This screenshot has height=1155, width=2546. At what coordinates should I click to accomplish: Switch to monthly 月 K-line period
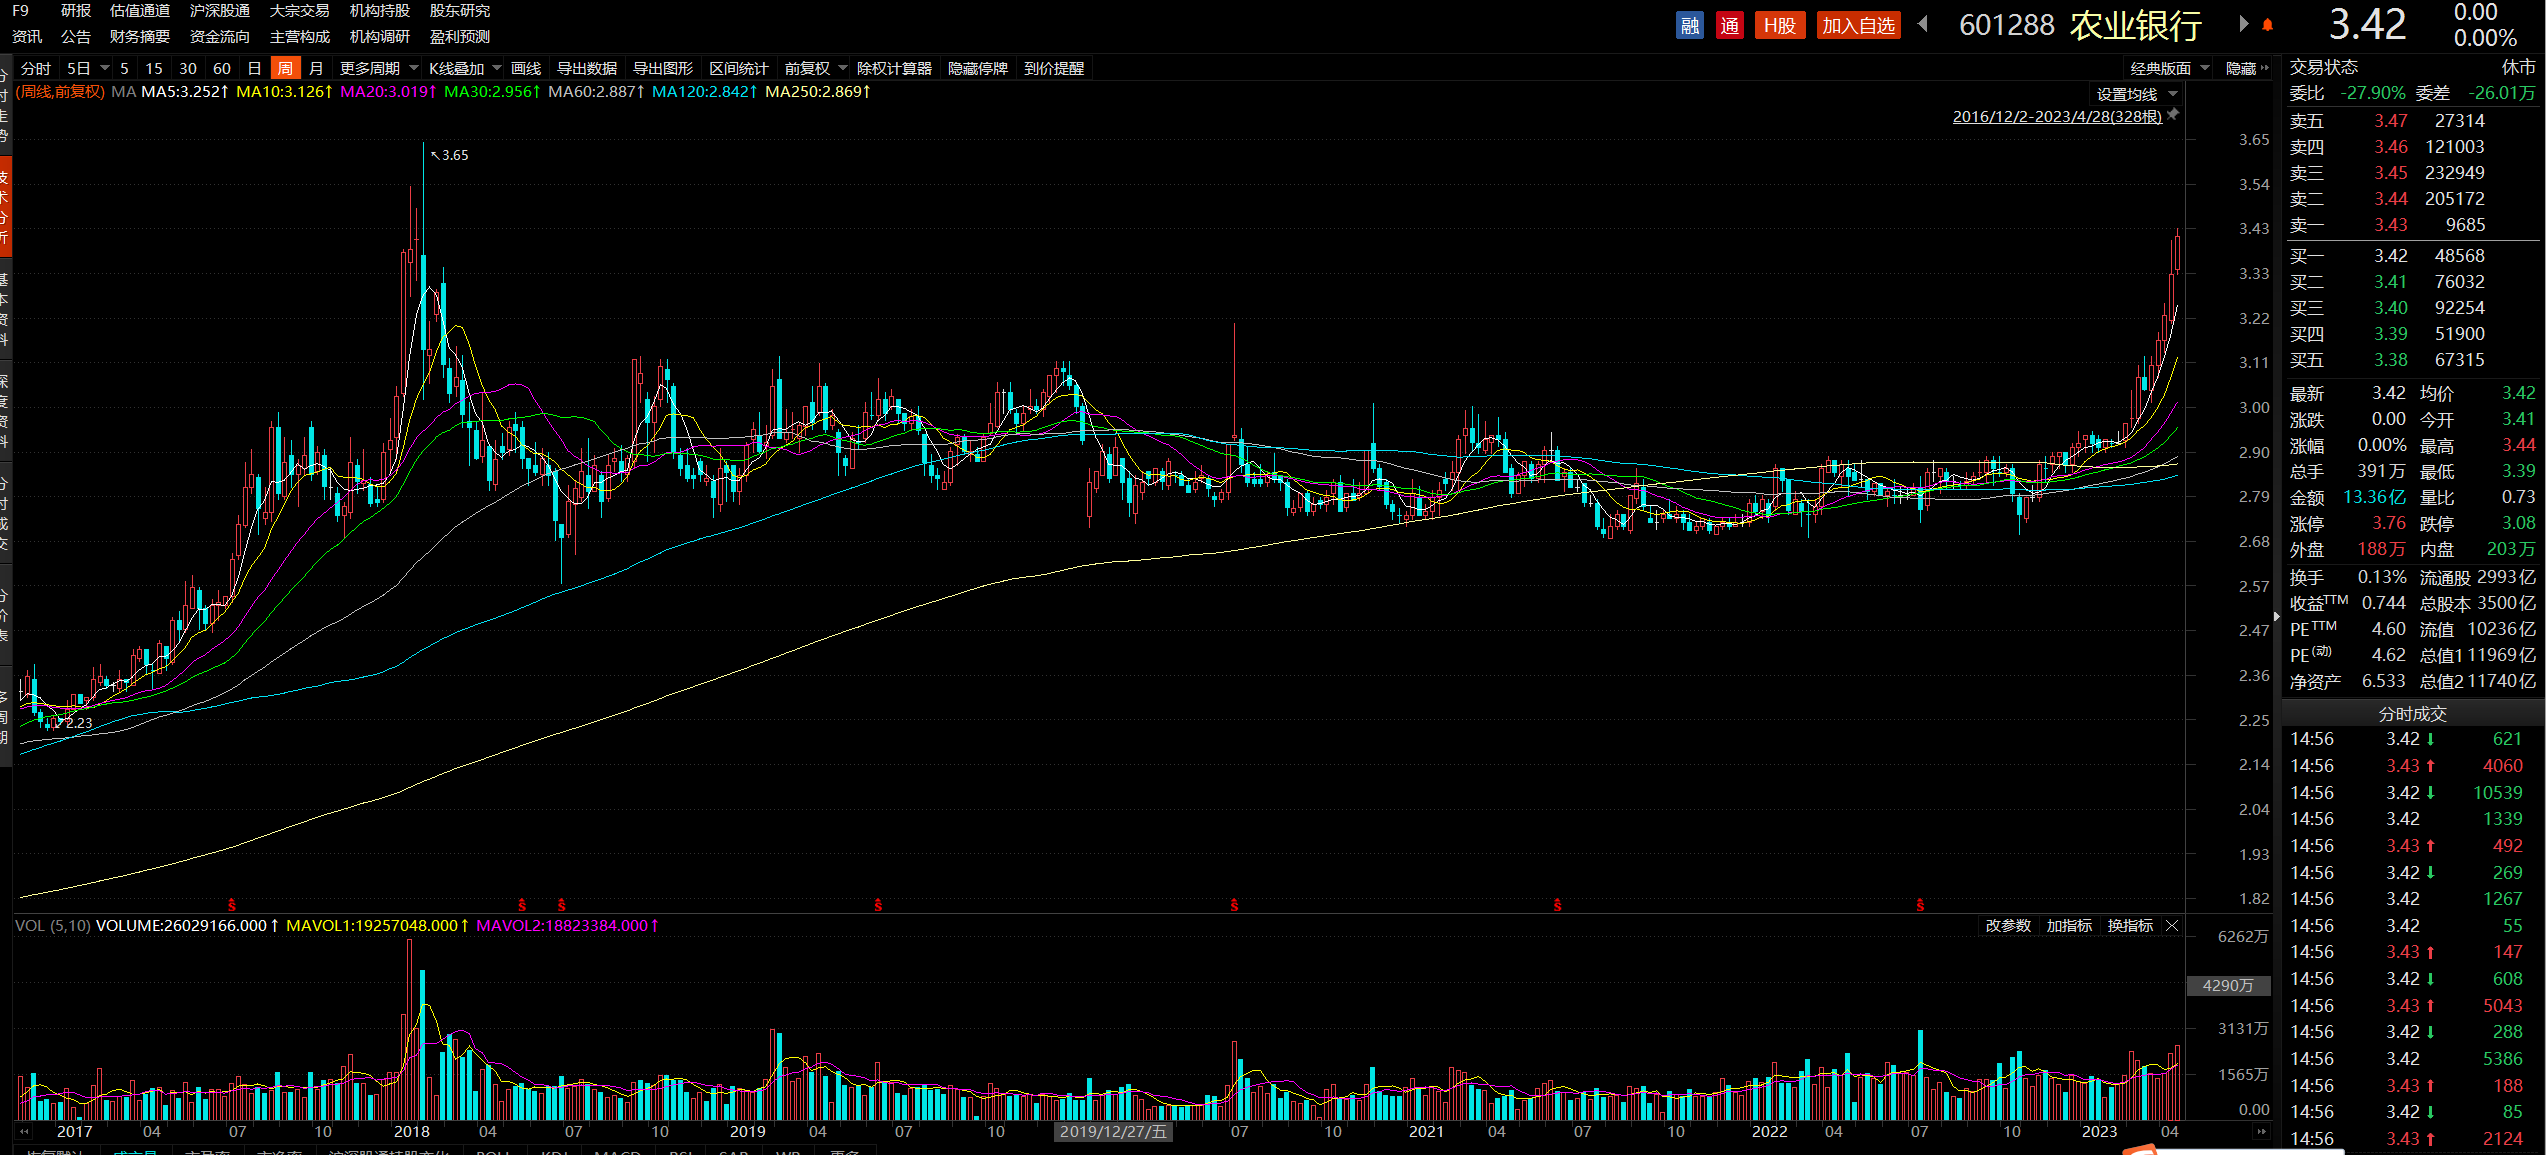point(316,68)
